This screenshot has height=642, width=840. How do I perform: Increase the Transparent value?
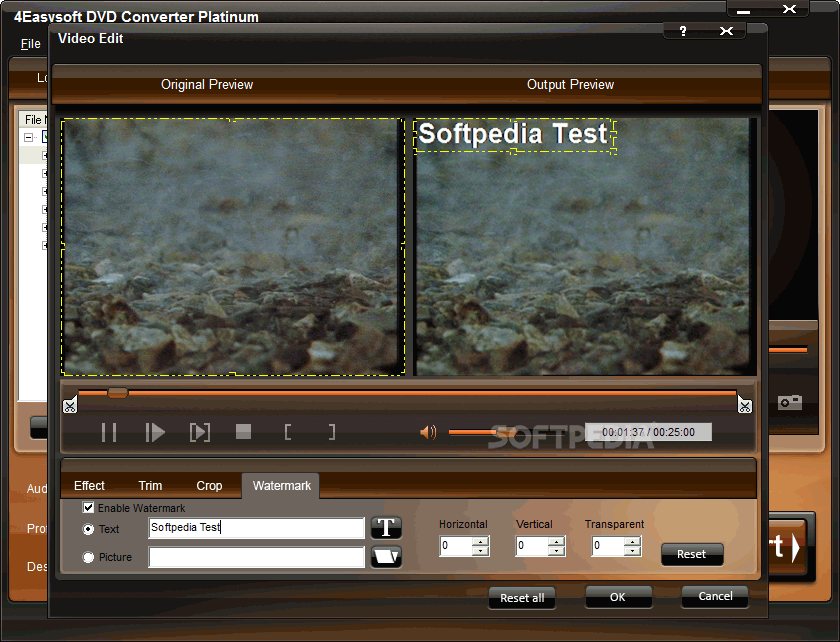[x=633, y=541]
